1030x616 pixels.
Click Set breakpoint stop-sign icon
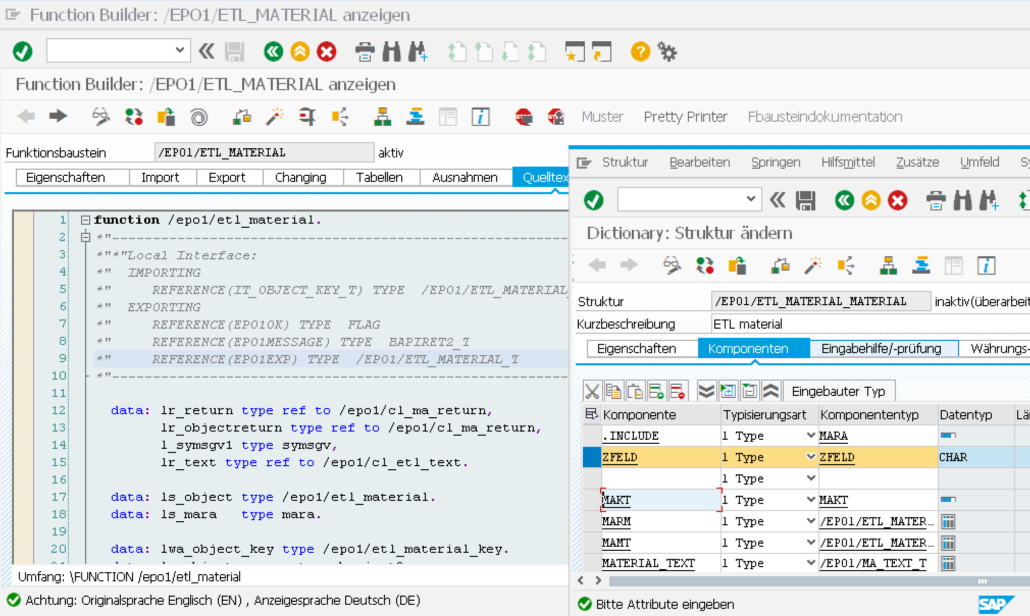(524, 117)
